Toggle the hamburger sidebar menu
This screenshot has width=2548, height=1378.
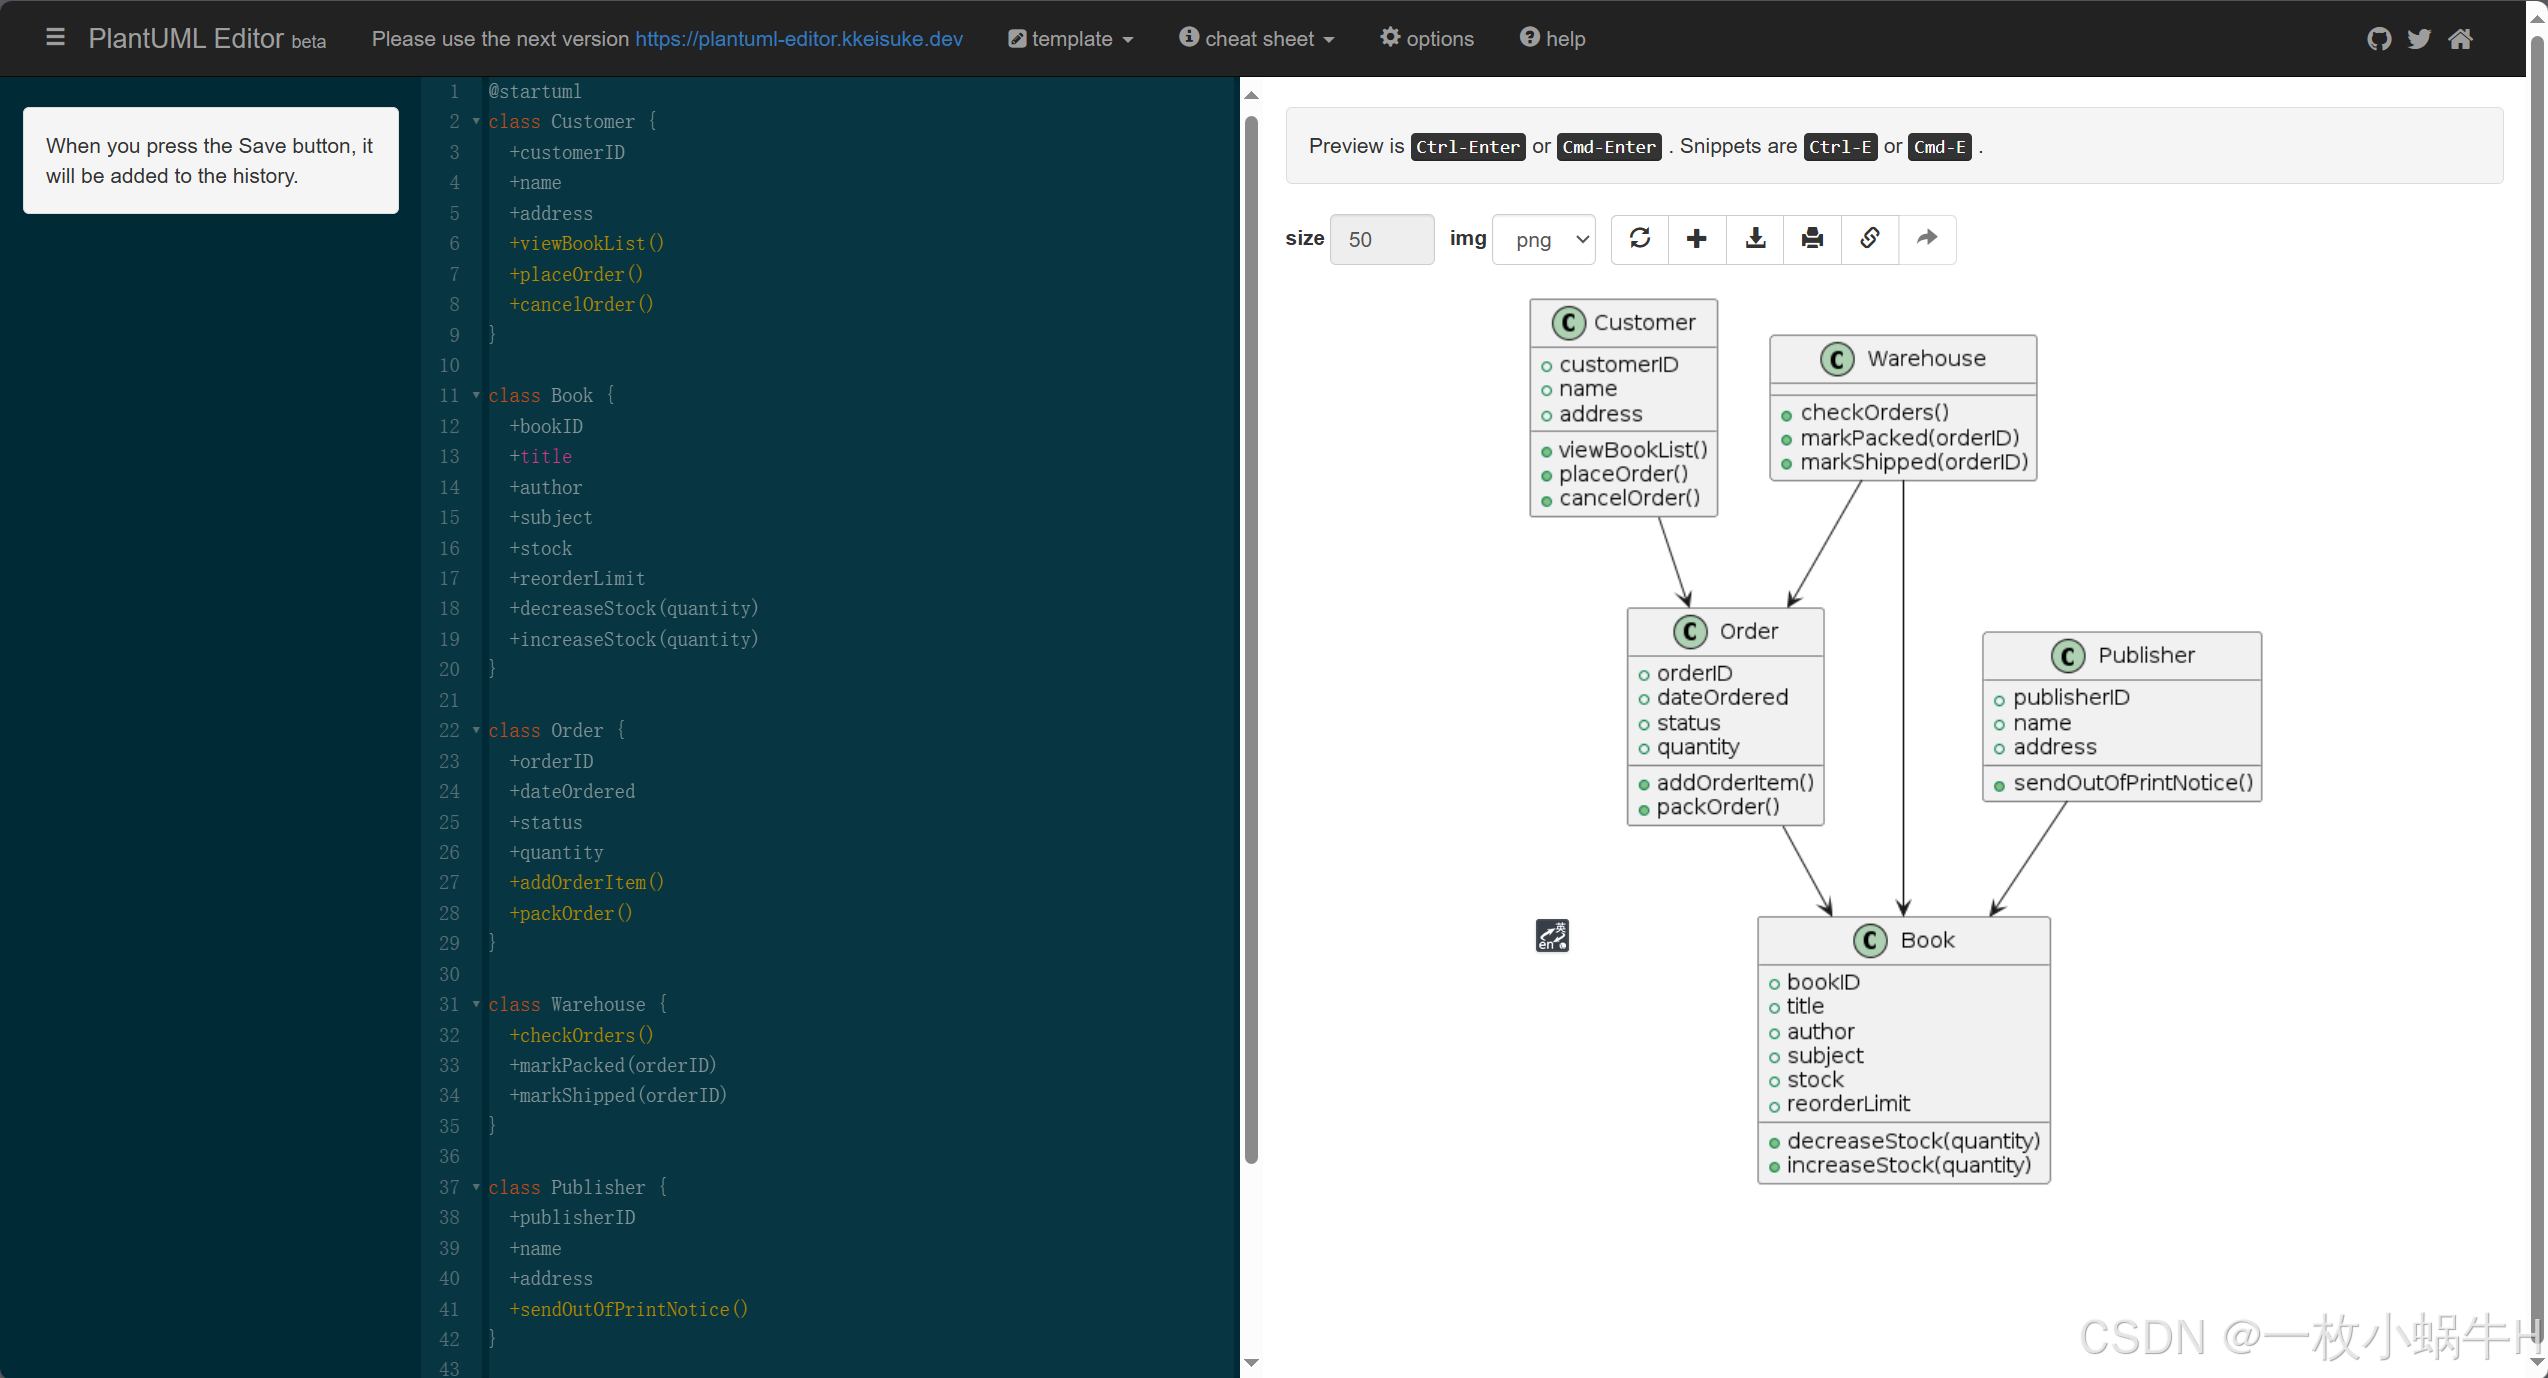point(55,38)
